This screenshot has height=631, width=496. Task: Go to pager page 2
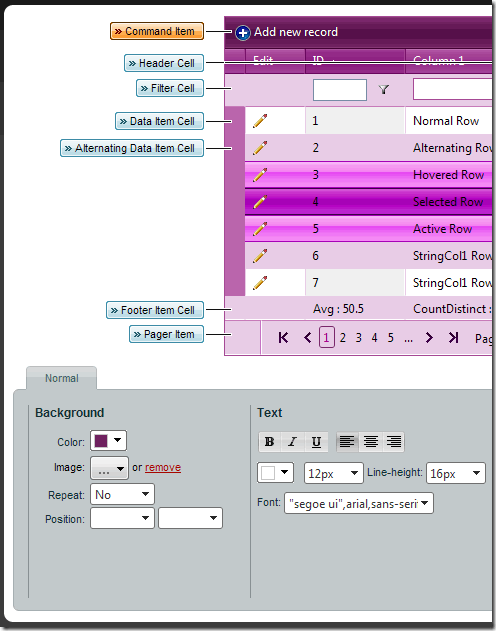coord(343,338)
